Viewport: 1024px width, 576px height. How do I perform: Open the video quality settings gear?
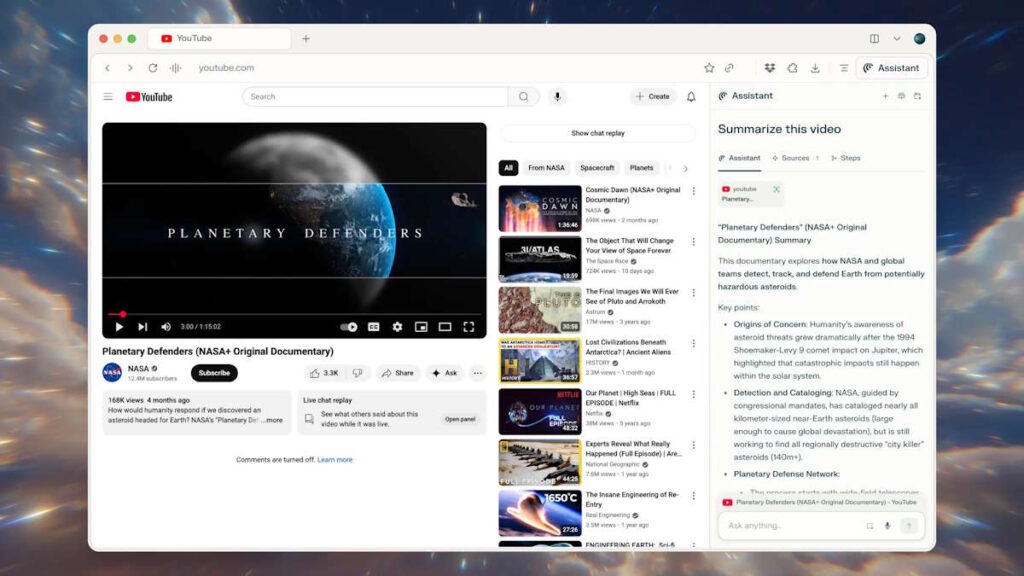click(397, 327)
